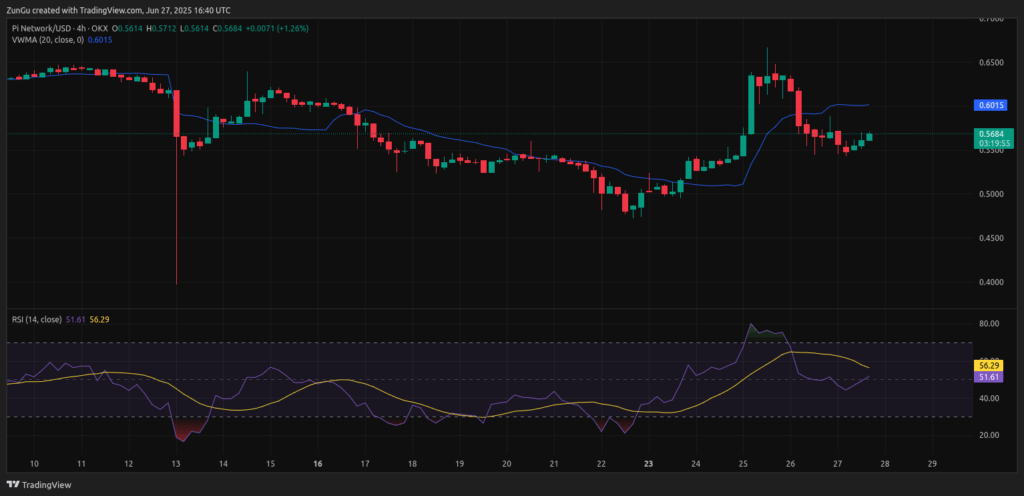Click the date label 24 on the time axis
1024x496 pixels.
tap(696, 463)
